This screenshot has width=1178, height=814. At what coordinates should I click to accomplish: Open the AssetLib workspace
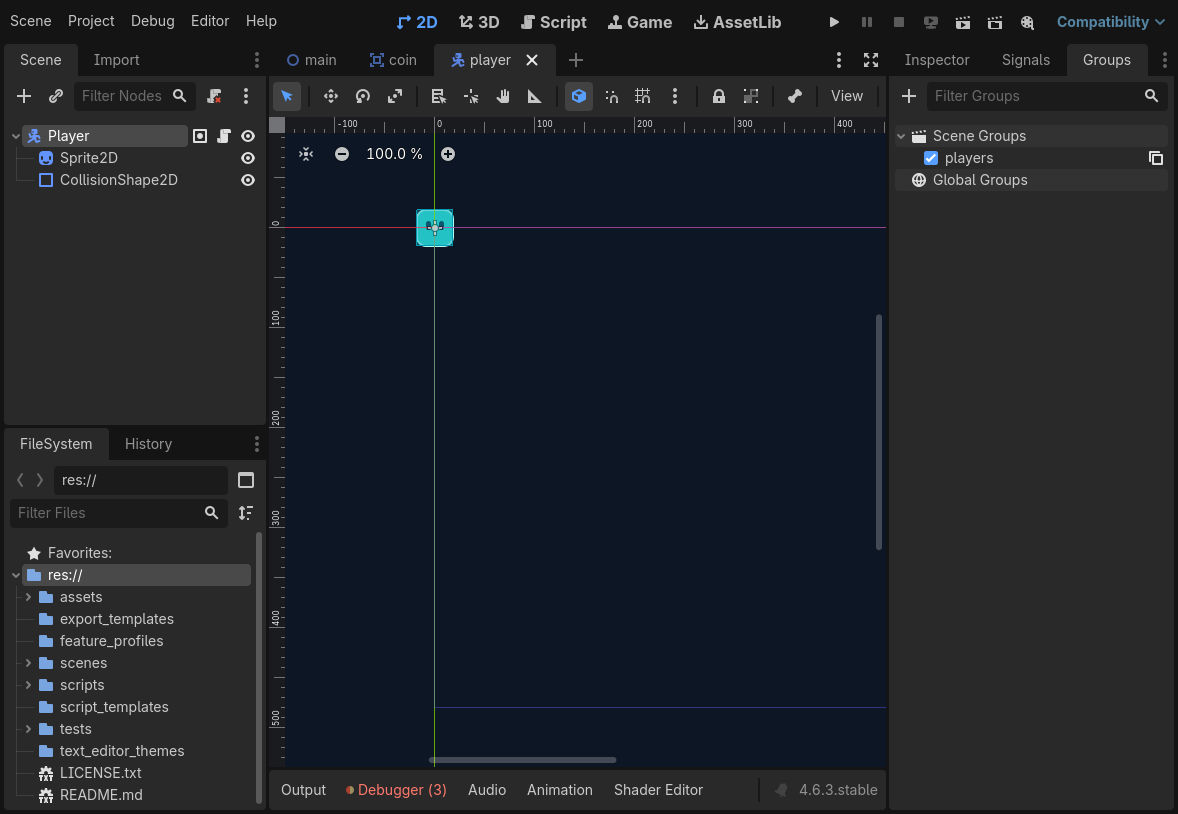click(x=737, y=22)
